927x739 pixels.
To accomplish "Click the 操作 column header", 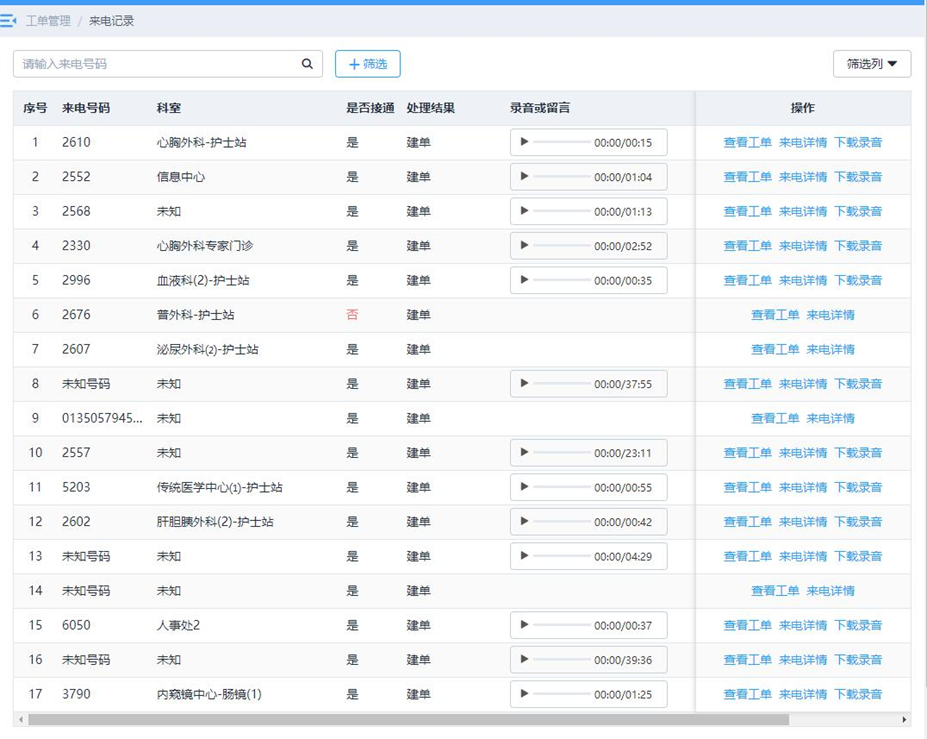I will (803, 108).
